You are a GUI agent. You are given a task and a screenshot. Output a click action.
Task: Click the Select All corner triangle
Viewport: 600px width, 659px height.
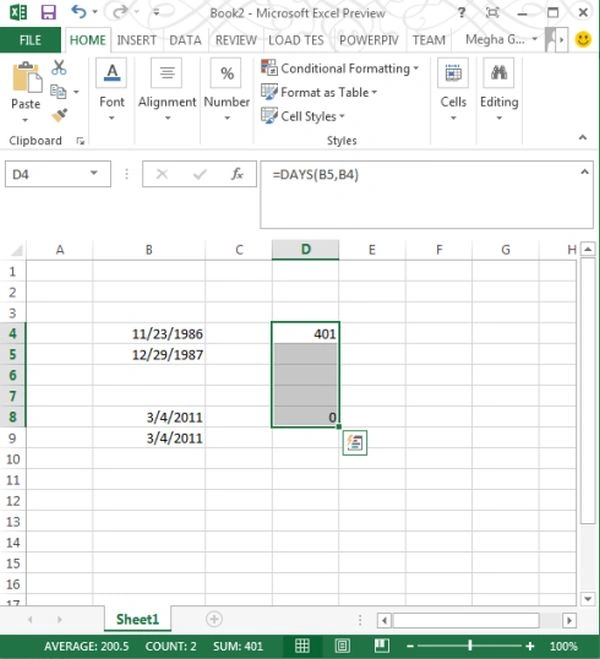pos(16,250)
